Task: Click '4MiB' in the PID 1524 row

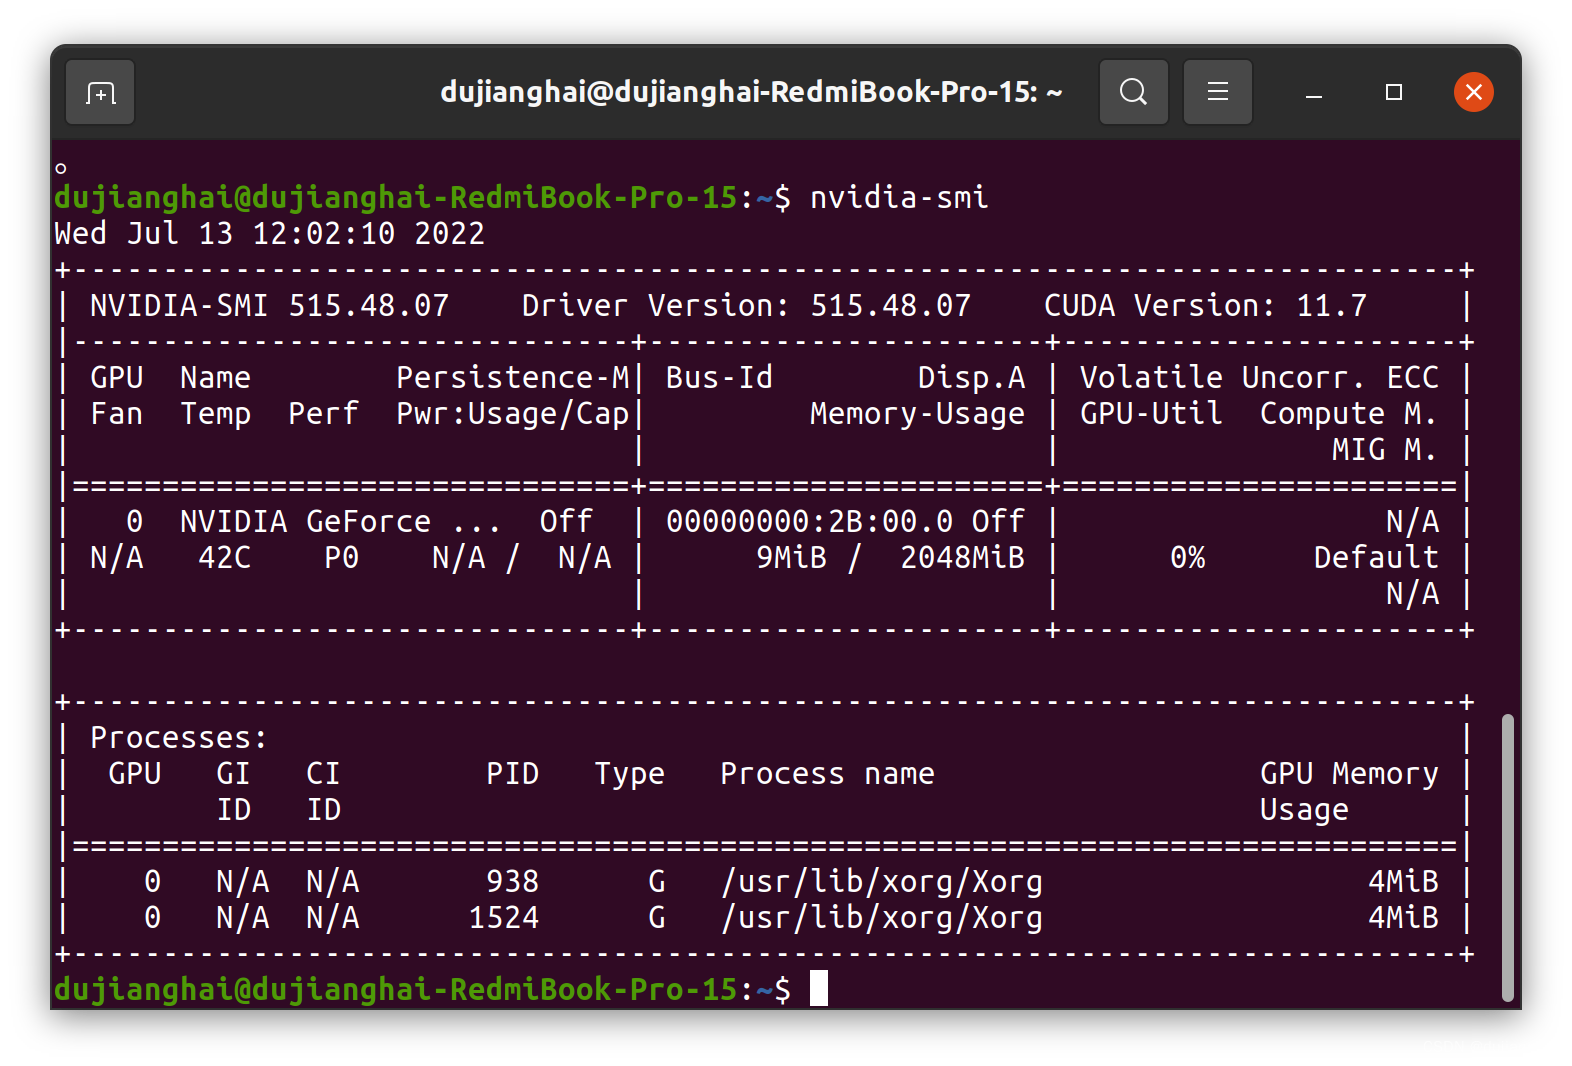Action: click(x=1403, y=917)
